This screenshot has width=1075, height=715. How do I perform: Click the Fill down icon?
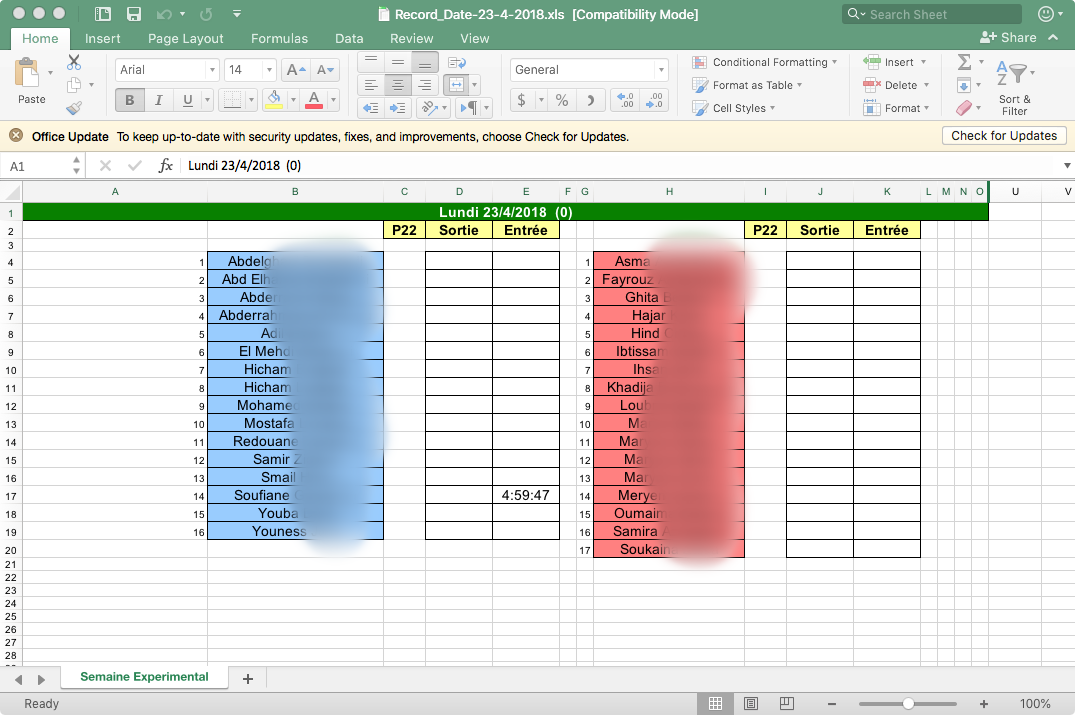pyautogui.click(x=964, y=86)
